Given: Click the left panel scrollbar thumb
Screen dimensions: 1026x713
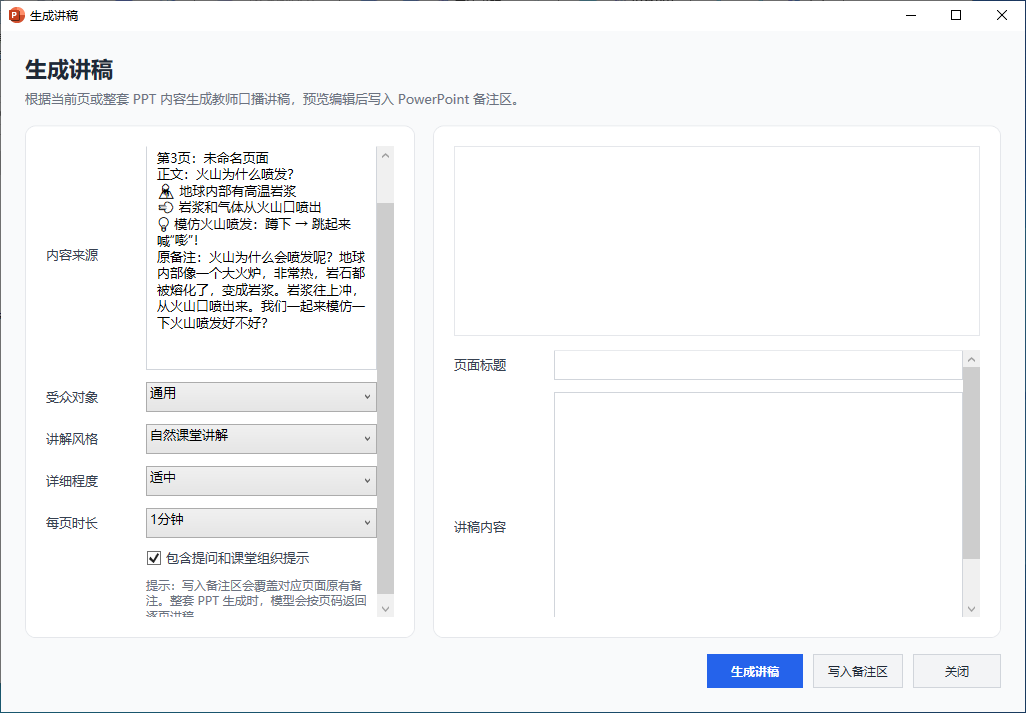Looking at the screenshot, I should pos(385,398).
